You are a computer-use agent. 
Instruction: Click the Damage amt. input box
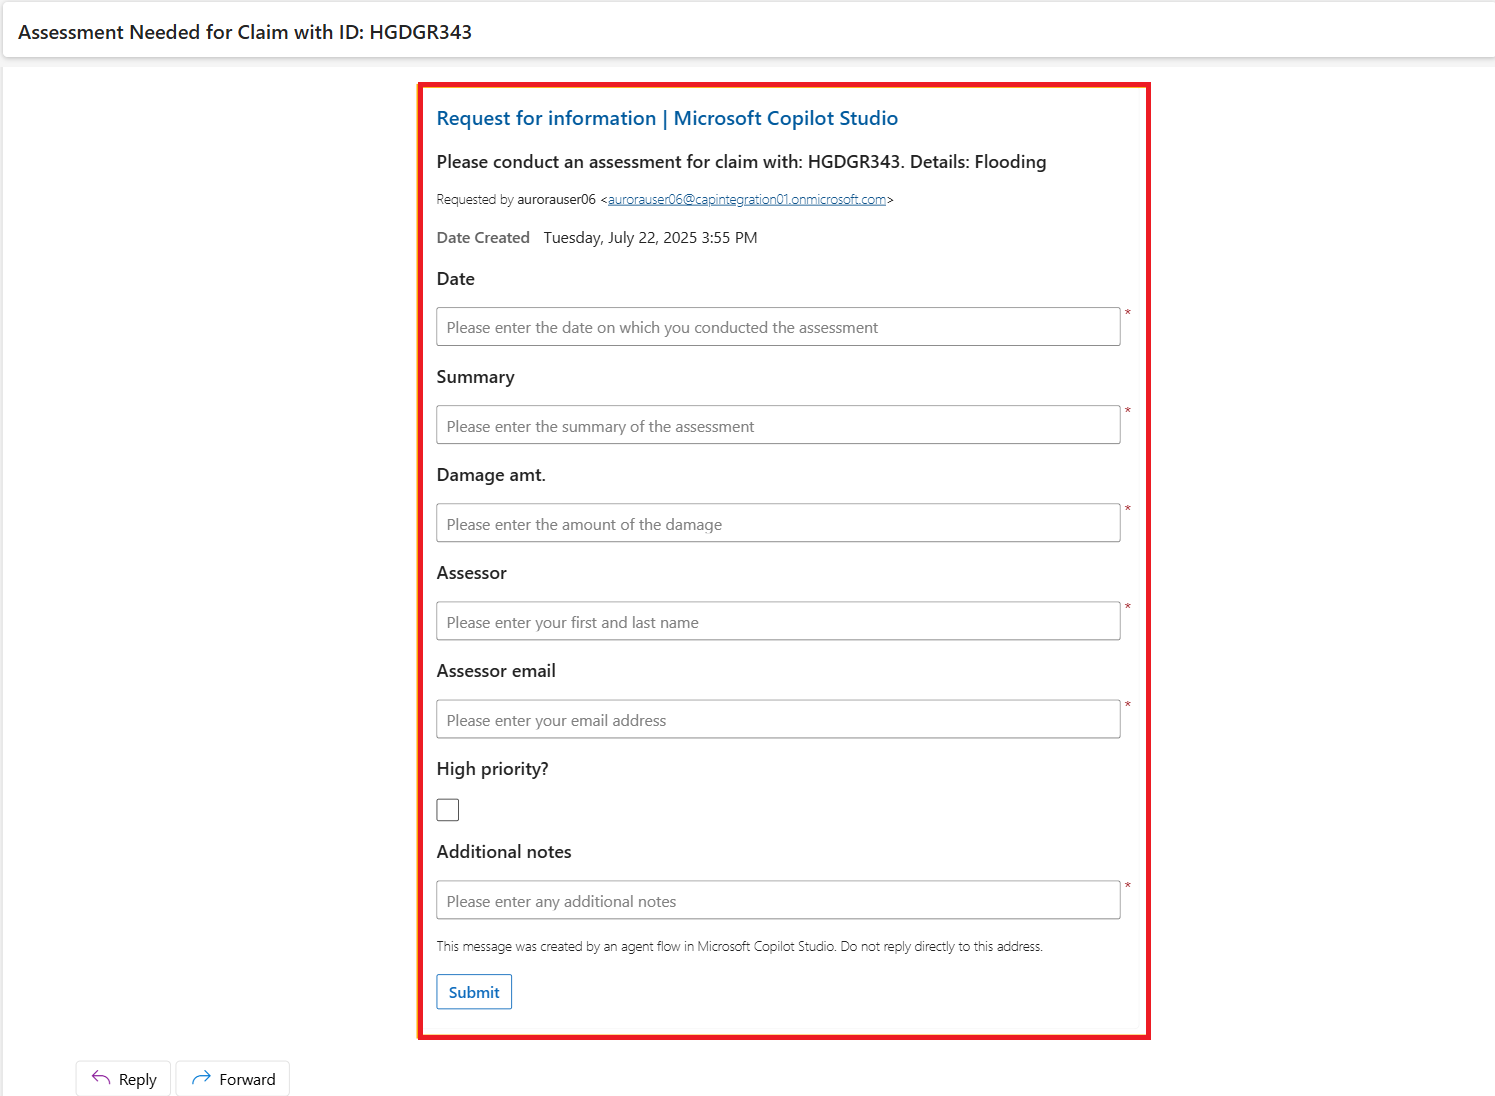(x=778, y=522)
